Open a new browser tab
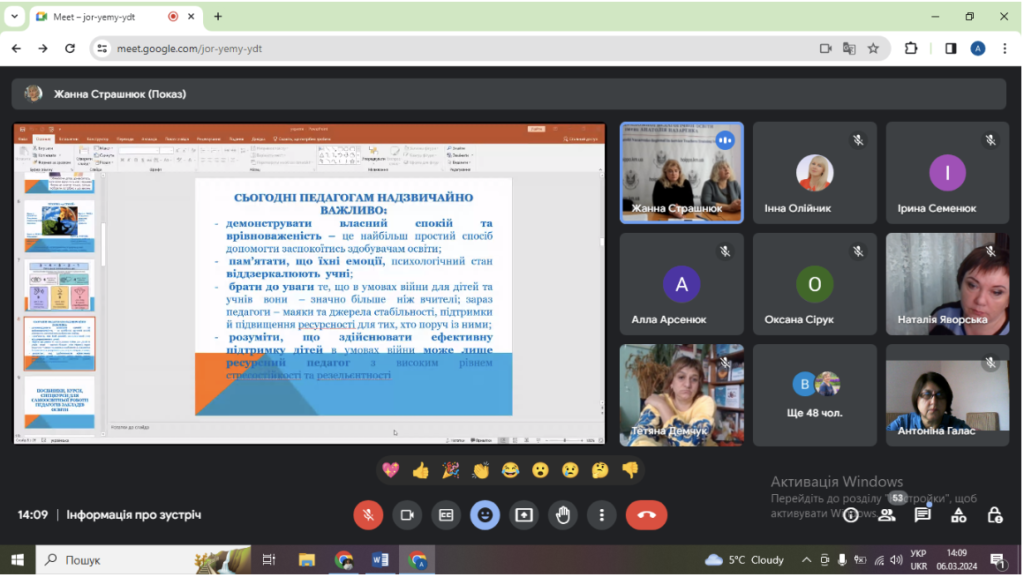 point(218,16)
